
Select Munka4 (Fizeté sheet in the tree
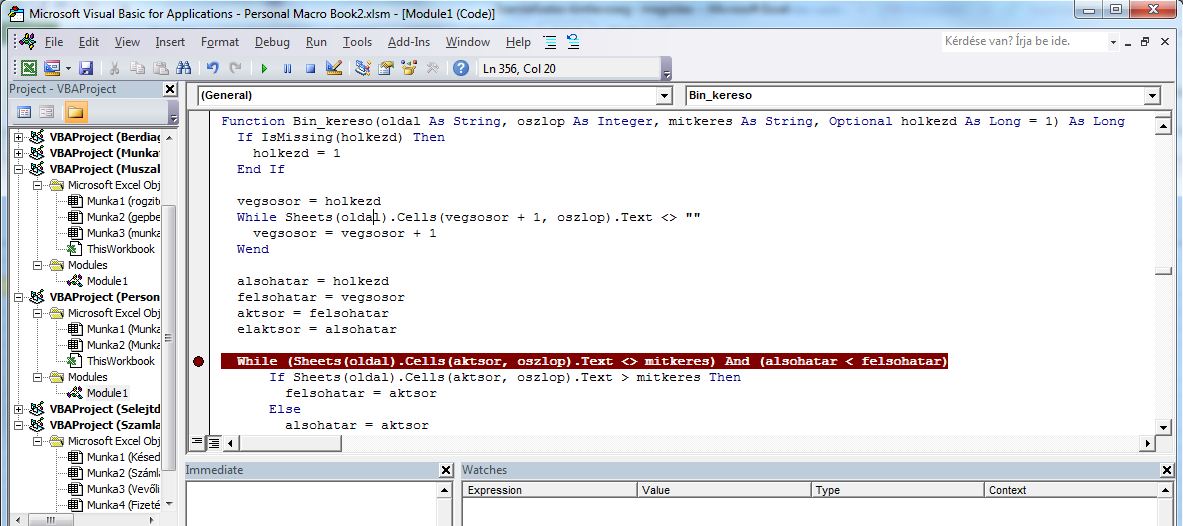click(x=123, y=505)
